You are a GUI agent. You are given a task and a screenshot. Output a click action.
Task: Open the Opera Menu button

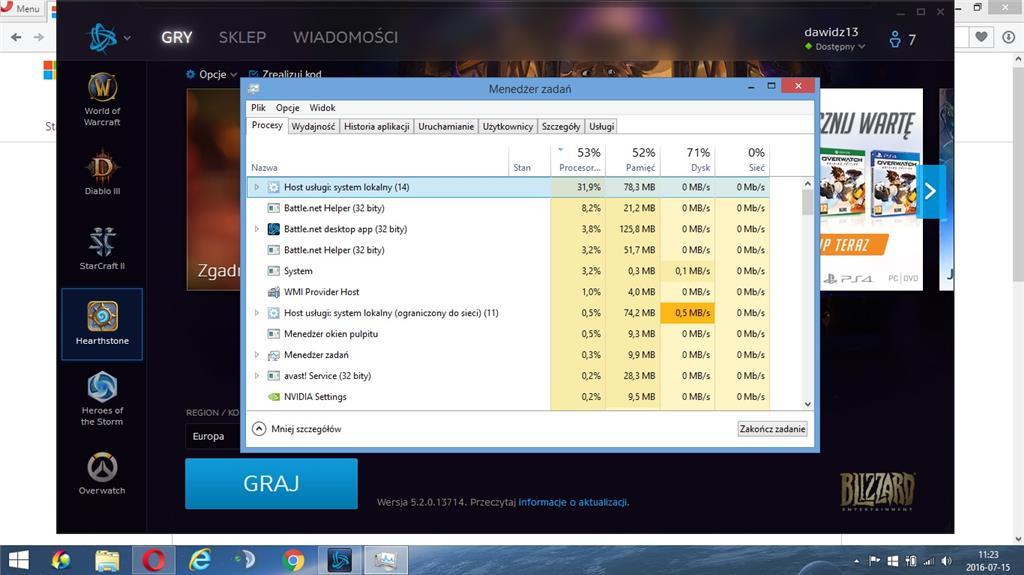[21, 8]
